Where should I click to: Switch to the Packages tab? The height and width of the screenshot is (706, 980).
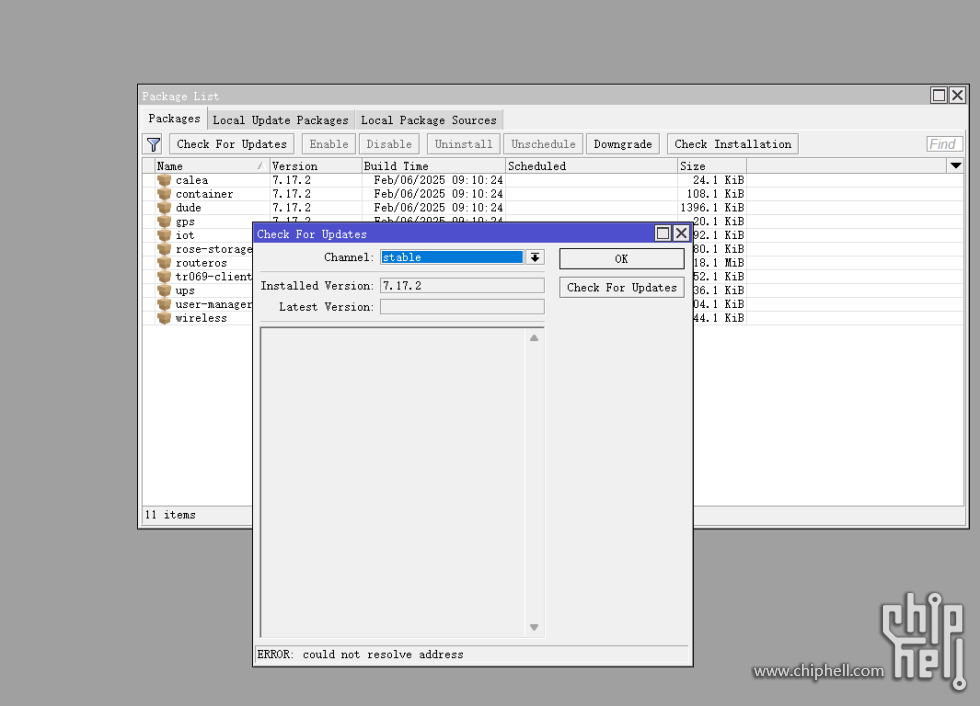pos(174,119)
